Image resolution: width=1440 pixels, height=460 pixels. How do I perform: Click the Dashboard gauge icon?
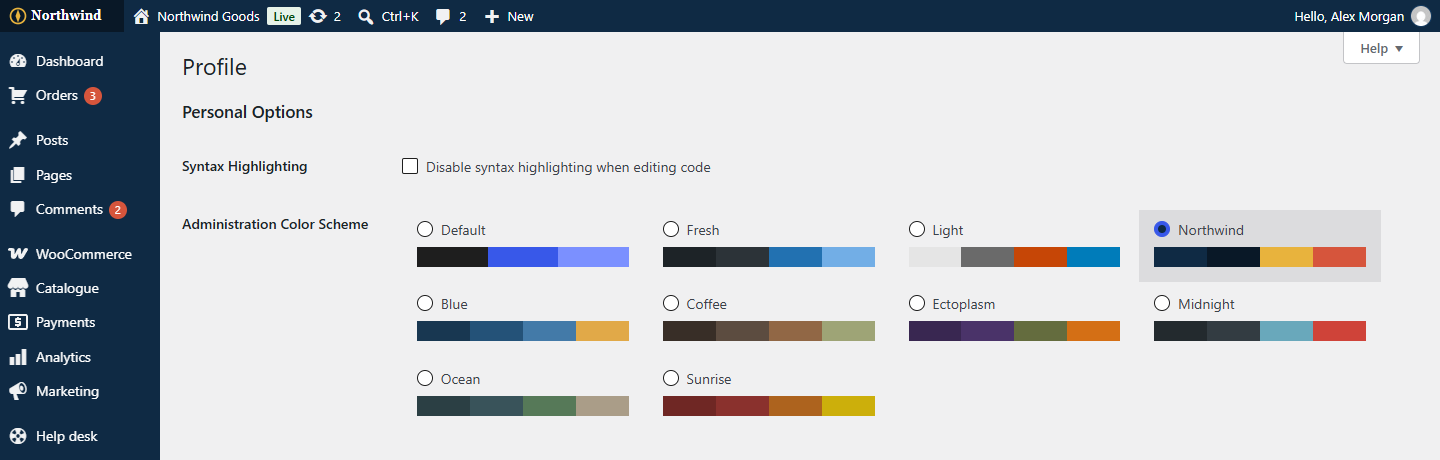[x=18, y=61]
